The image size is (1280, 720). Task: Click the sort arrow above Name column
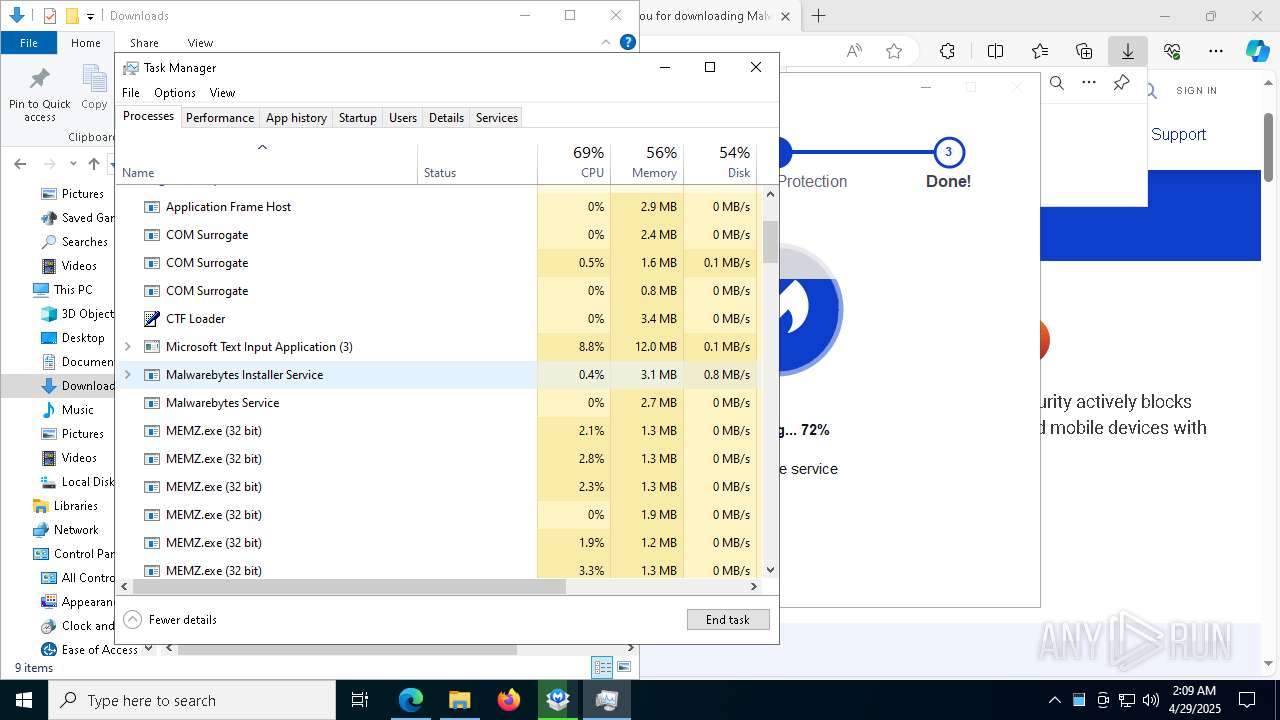click(262, 147)
